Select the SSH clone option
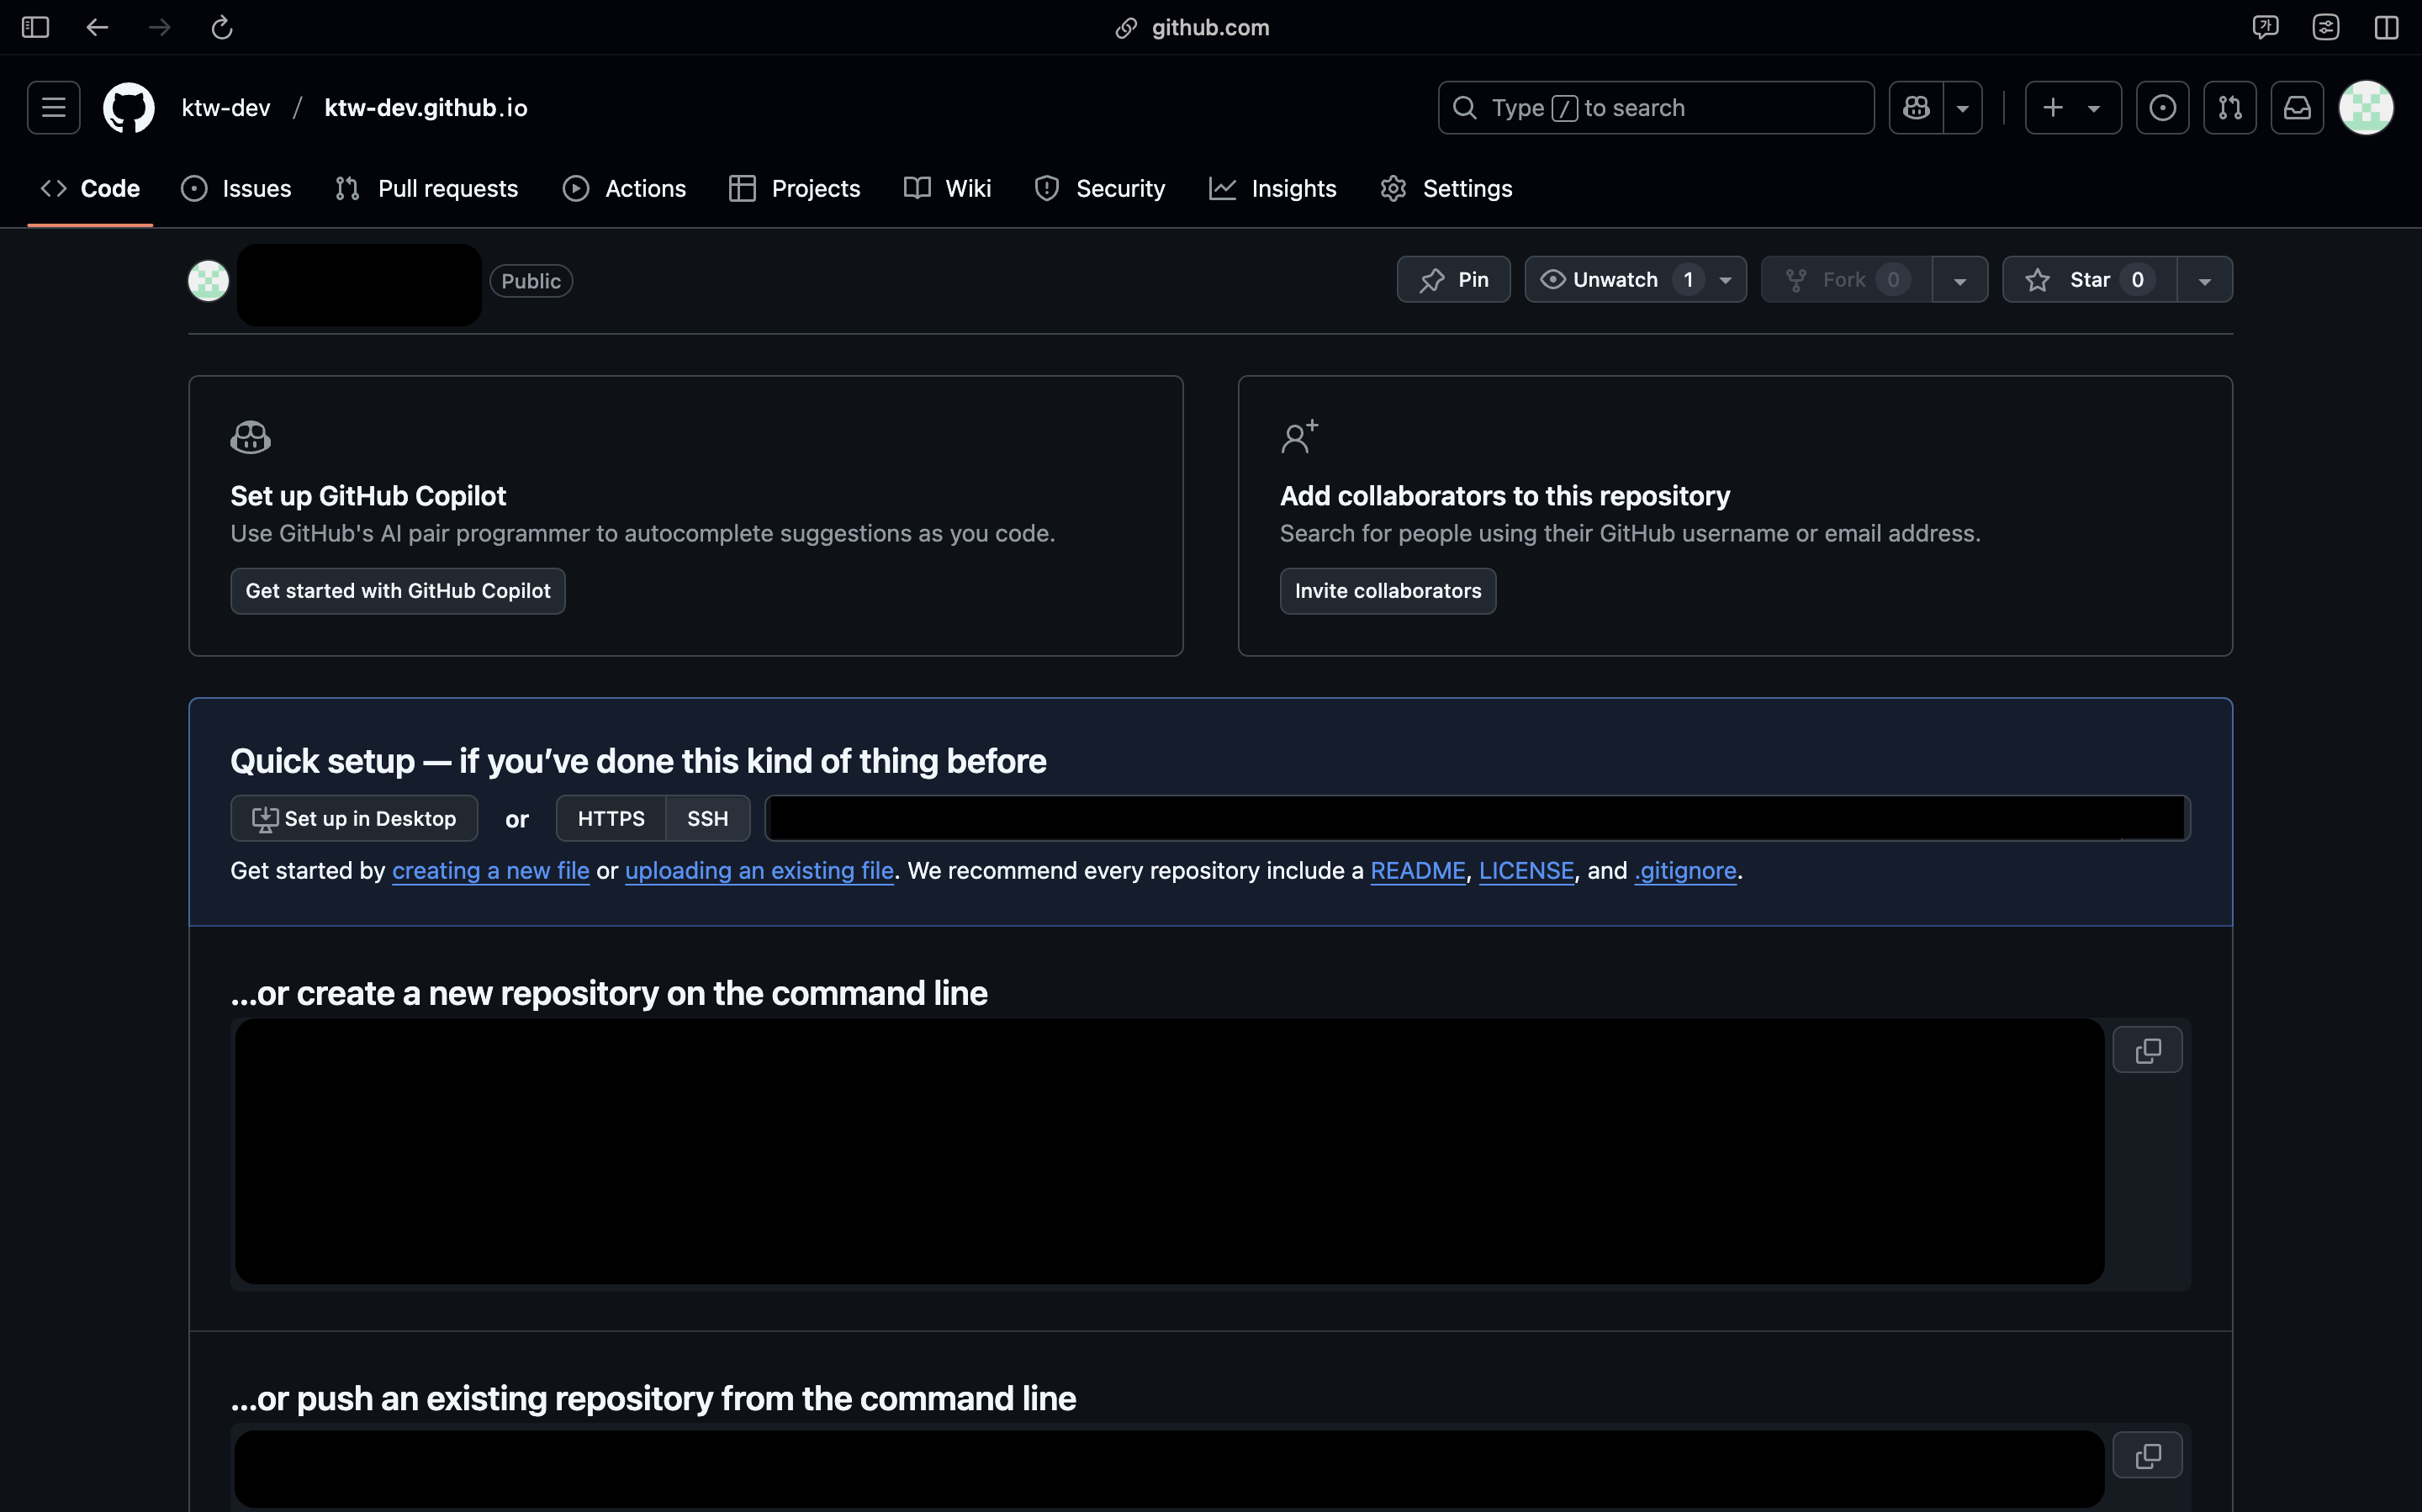Image resolution: width=2422 pixels, height=1512 pixels. 707,819
